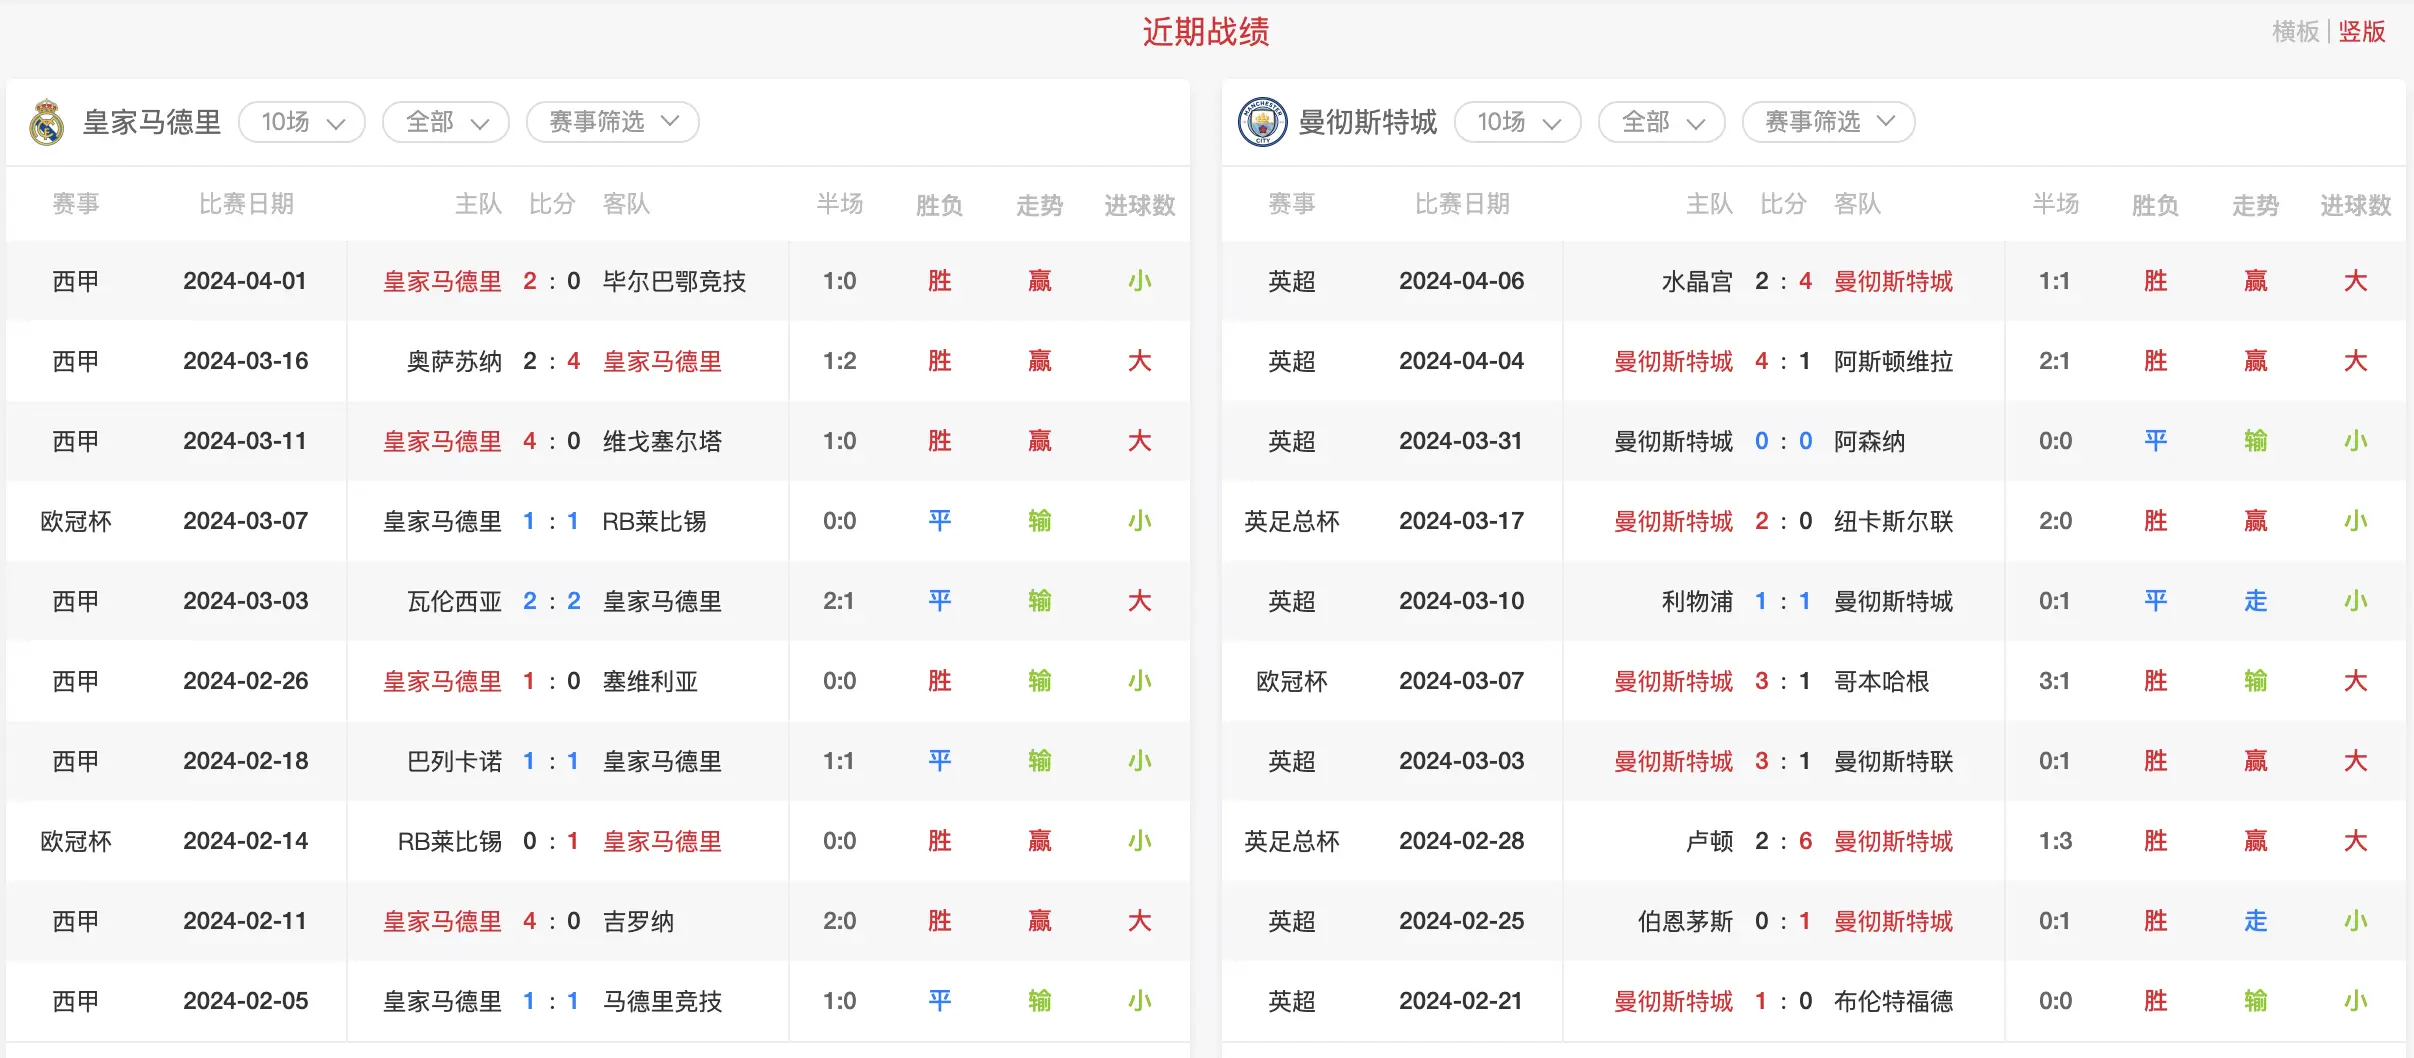Click the 近期战绩 section title

click(x=1206, y=32)
